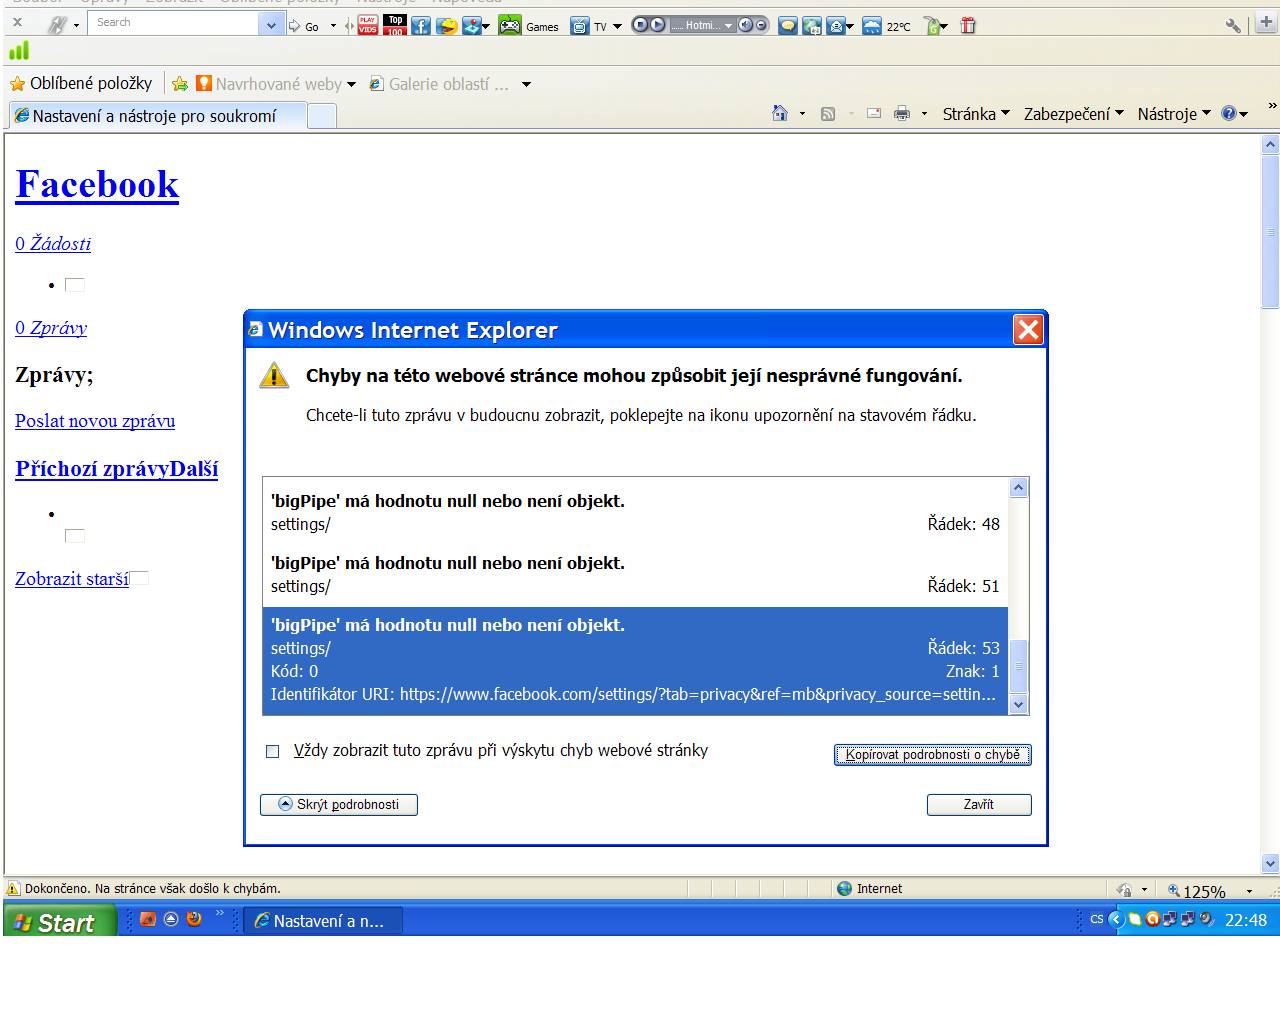The height and width of the screenshot is (1024, 1280).
Task: Click the add to favorites bar star icon
Action: [180, 84]
